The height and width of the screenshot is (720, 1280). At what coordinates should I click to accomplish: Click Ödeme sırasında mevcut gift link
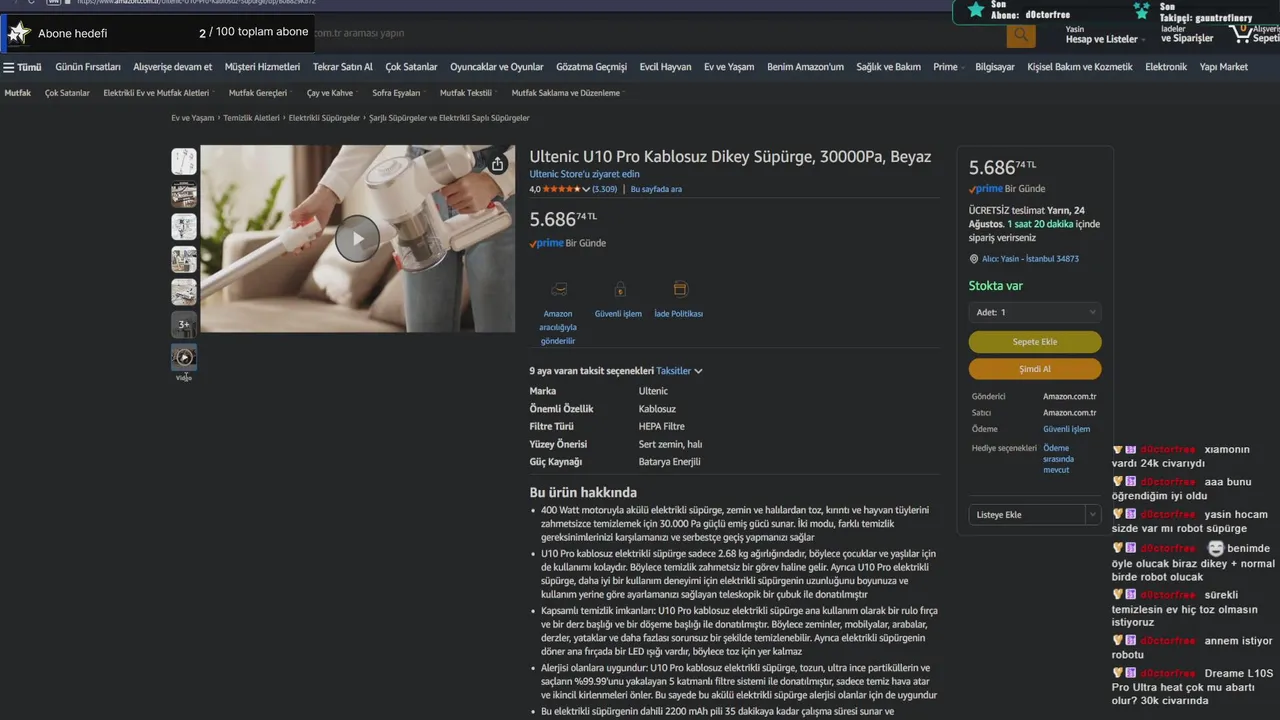tap(1058, 459)
